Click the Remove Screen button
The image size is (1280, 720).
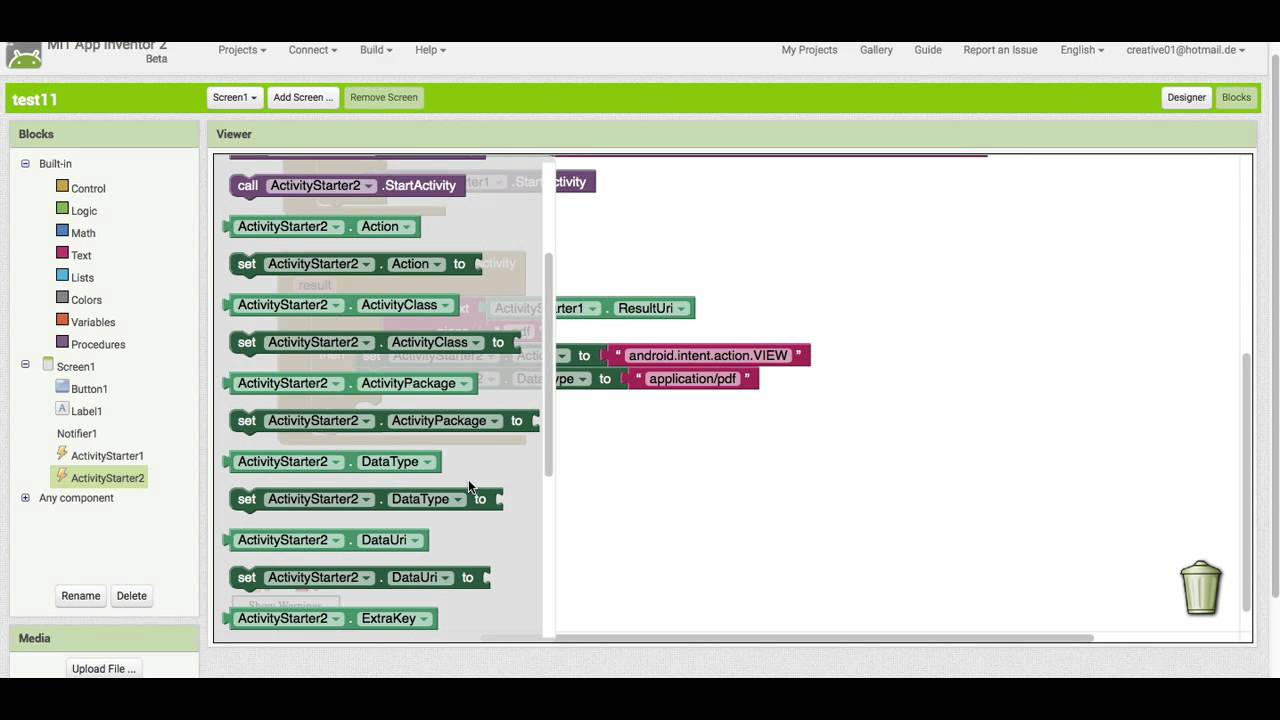point(383,97)
